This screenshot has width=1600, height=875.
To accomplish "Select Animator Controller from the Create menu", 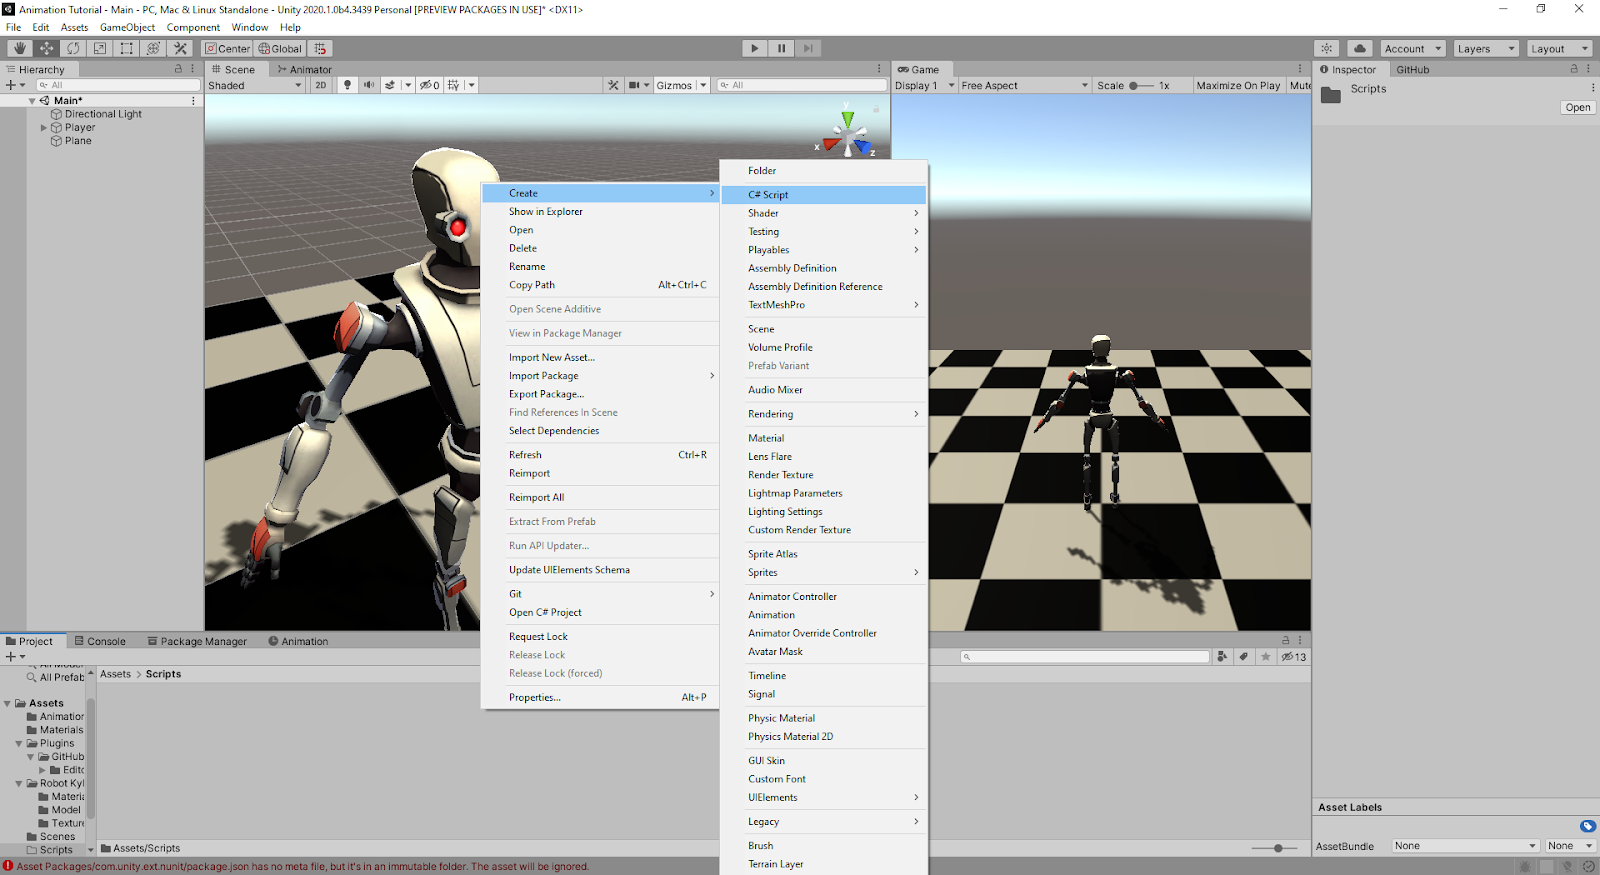I will click(x=792, y=597).
